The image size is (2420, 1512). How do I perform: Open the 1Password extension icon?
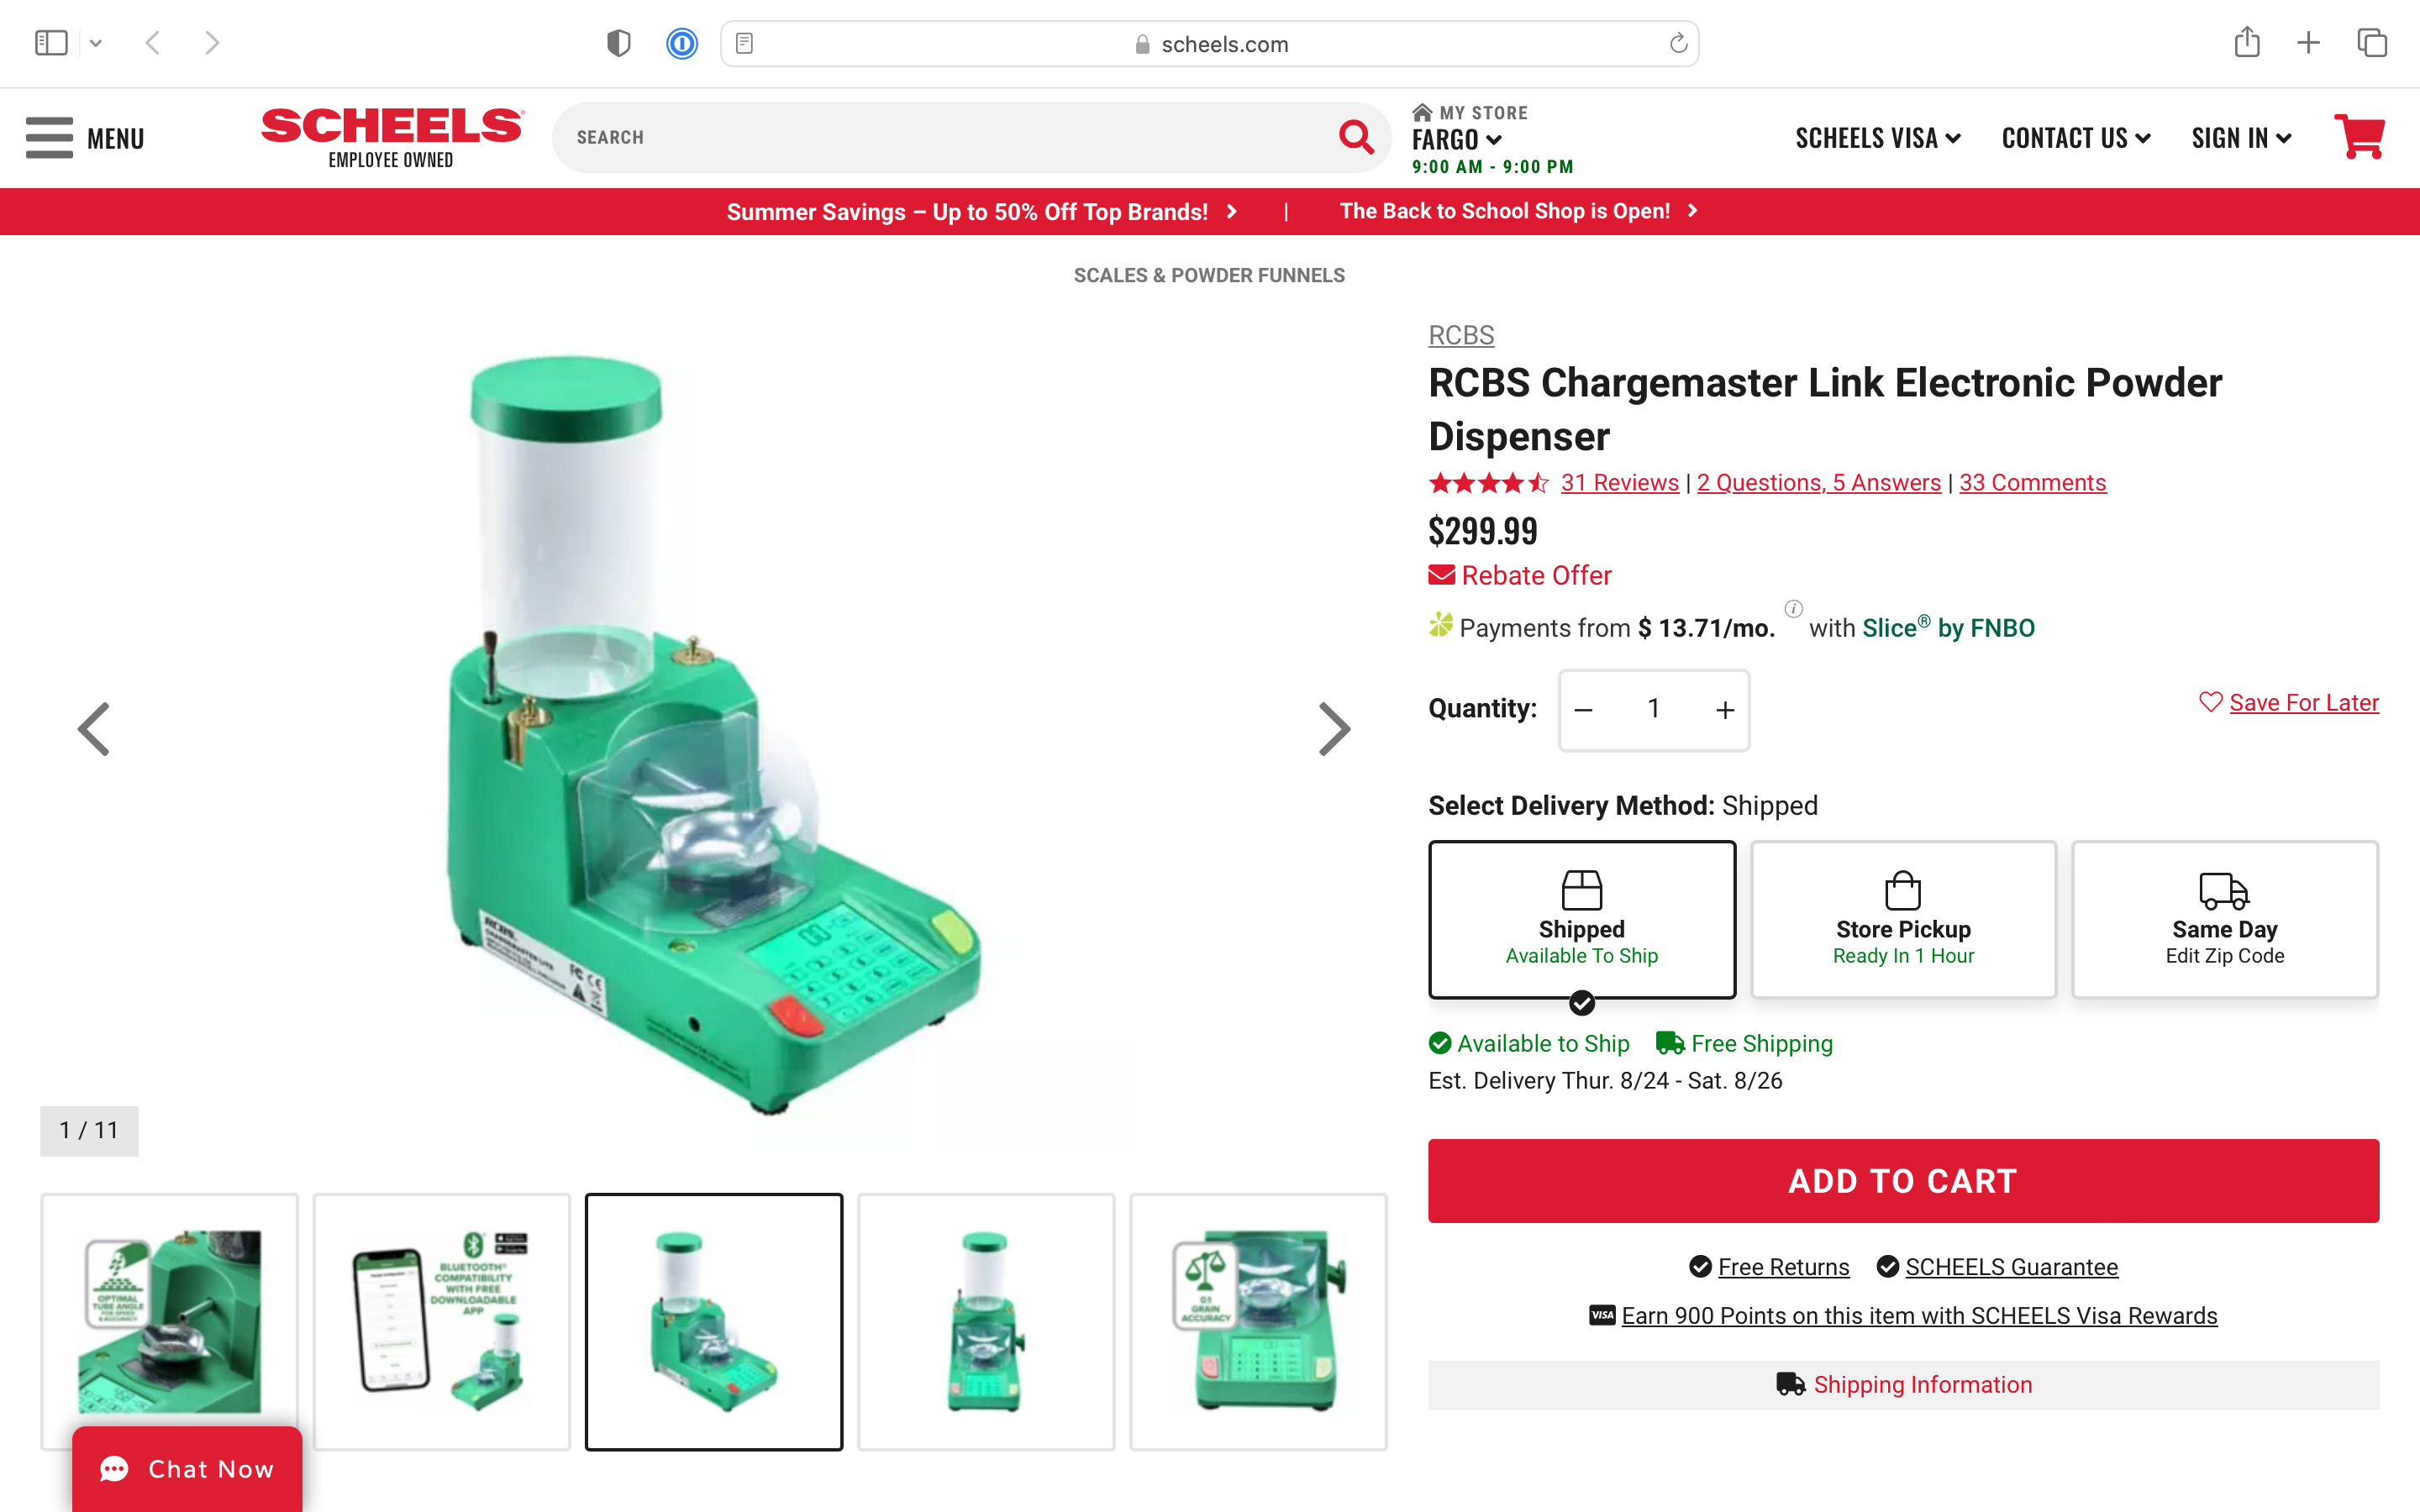pos(682,43)
